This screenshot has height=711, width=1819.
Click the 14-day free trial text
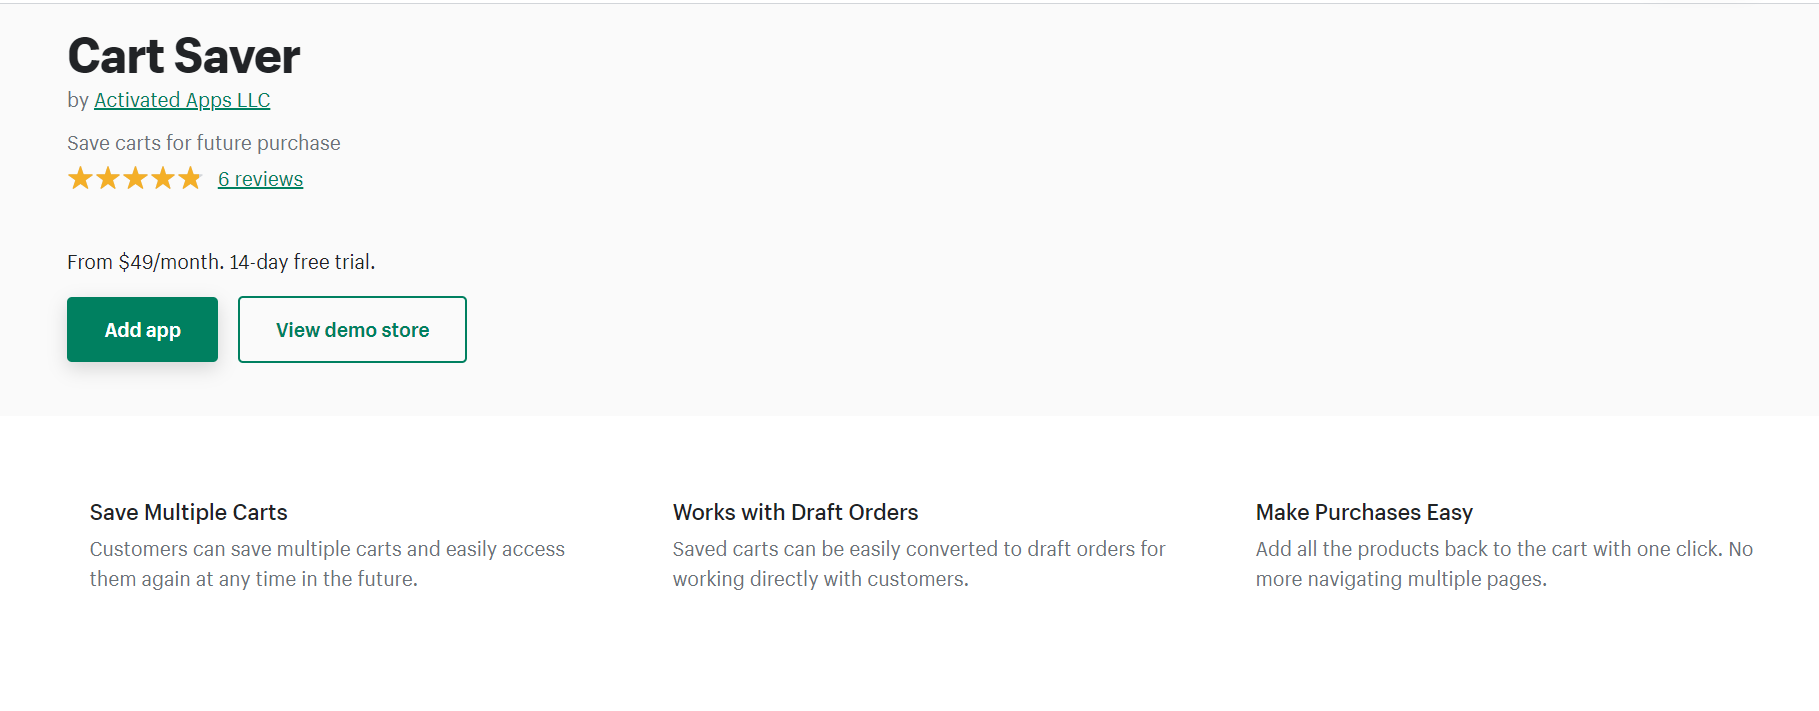point(302,262)
